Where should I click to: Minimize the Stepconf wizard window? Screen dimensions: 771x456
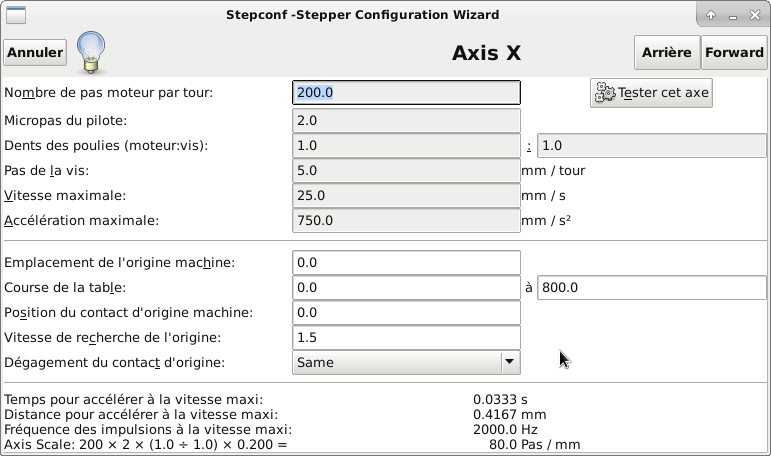733,16
